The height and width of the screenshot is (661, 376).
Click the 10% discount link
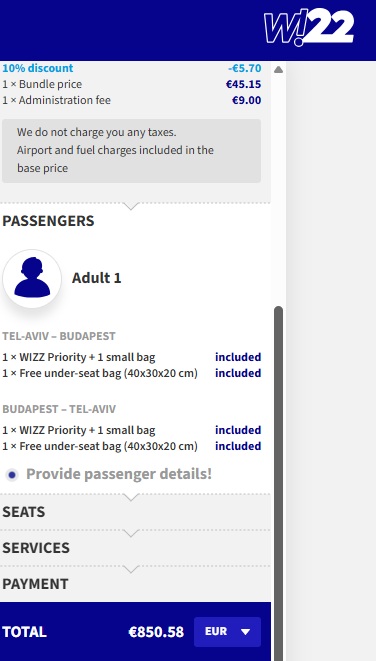[38, 68]
